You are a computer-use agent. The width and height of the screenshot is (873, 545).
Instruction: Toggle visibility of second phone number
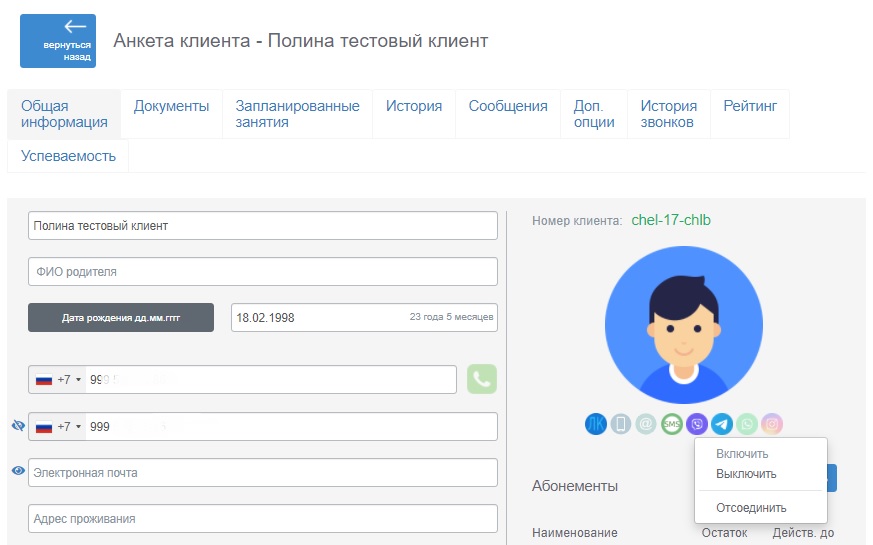pos(18,426)
